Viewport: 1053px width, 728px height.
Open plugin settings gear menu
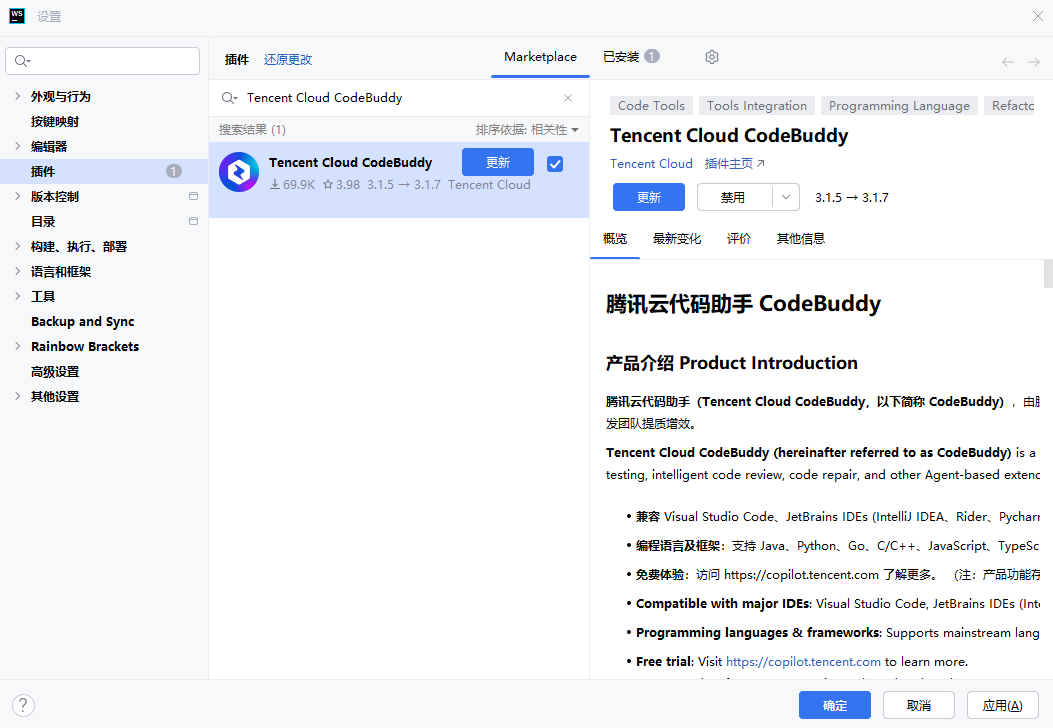tap(712, 57)
